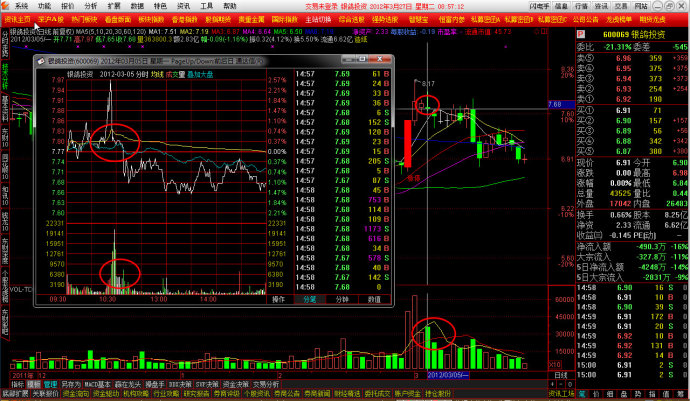This screenshot has width=690, height=401.
Task: Click 均线 legend label in the popup chart
Action: coord(157,74)
